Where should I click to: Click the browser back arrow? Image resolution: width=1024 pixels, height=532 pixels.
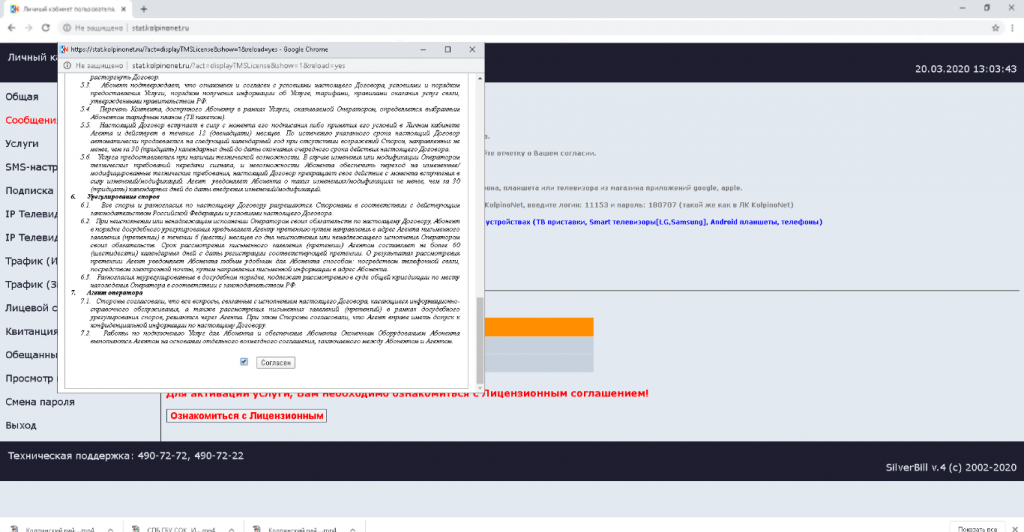pos(12,27)
